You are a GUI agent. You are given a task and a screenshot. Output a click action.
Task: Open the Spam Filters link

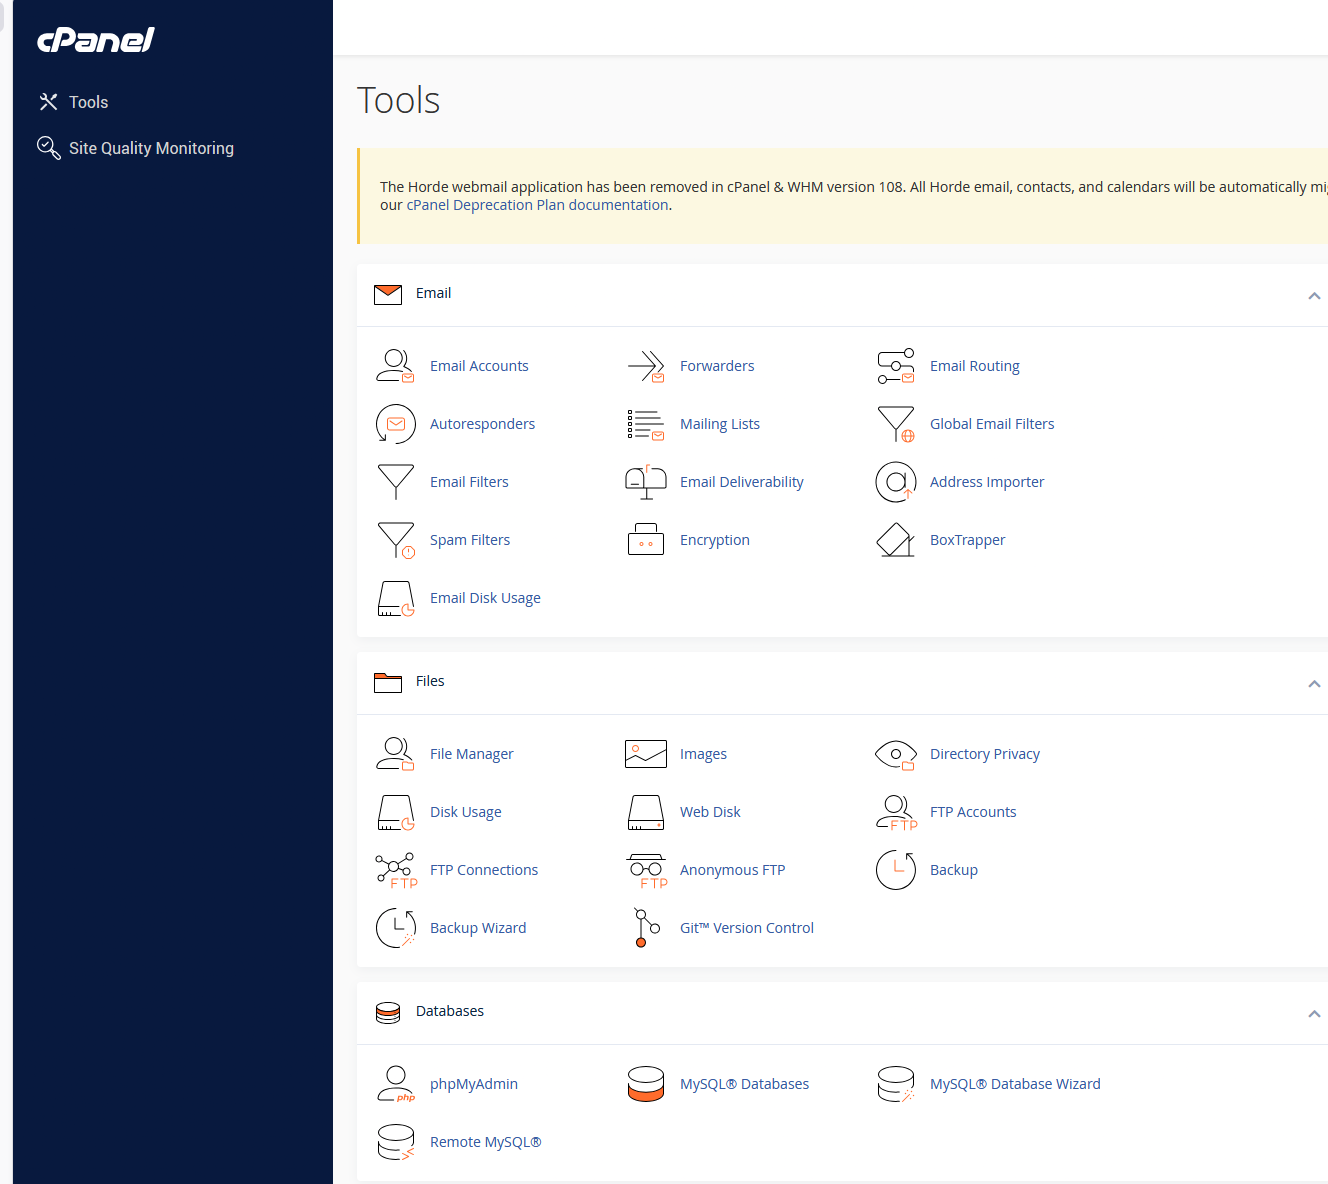point(470,540)
